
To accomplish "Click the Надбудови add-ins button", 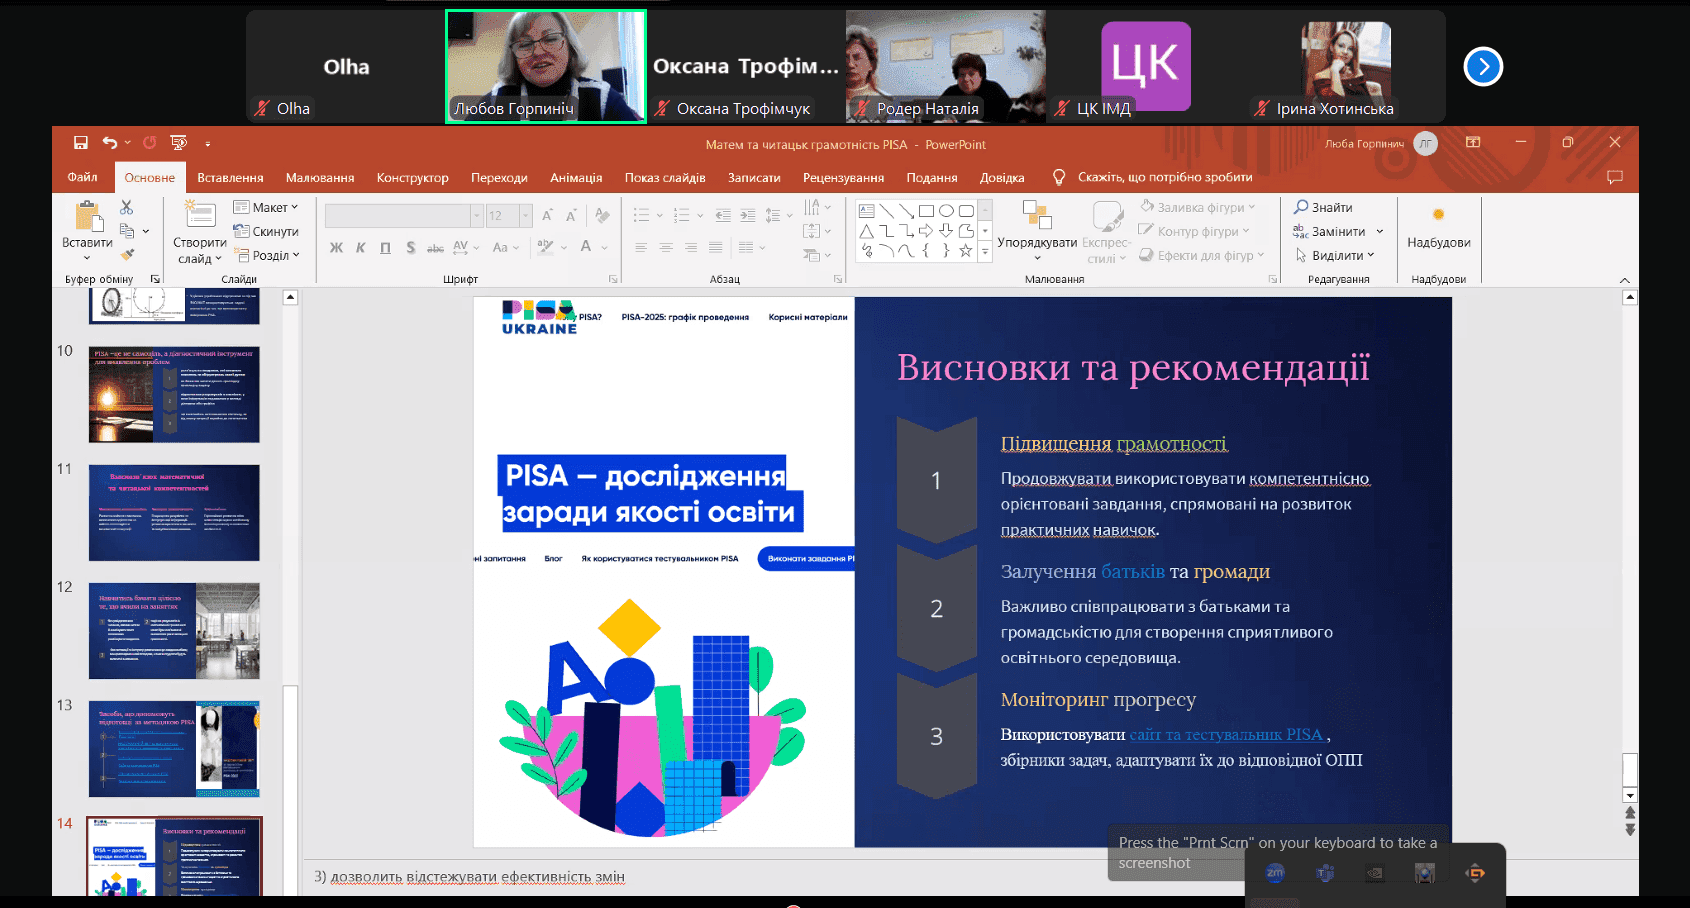I will coord(1438,227).
